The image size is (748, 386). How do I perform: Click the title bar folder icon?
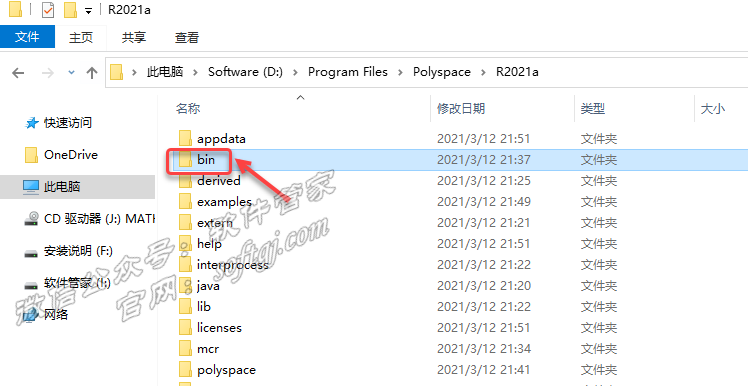15,10
